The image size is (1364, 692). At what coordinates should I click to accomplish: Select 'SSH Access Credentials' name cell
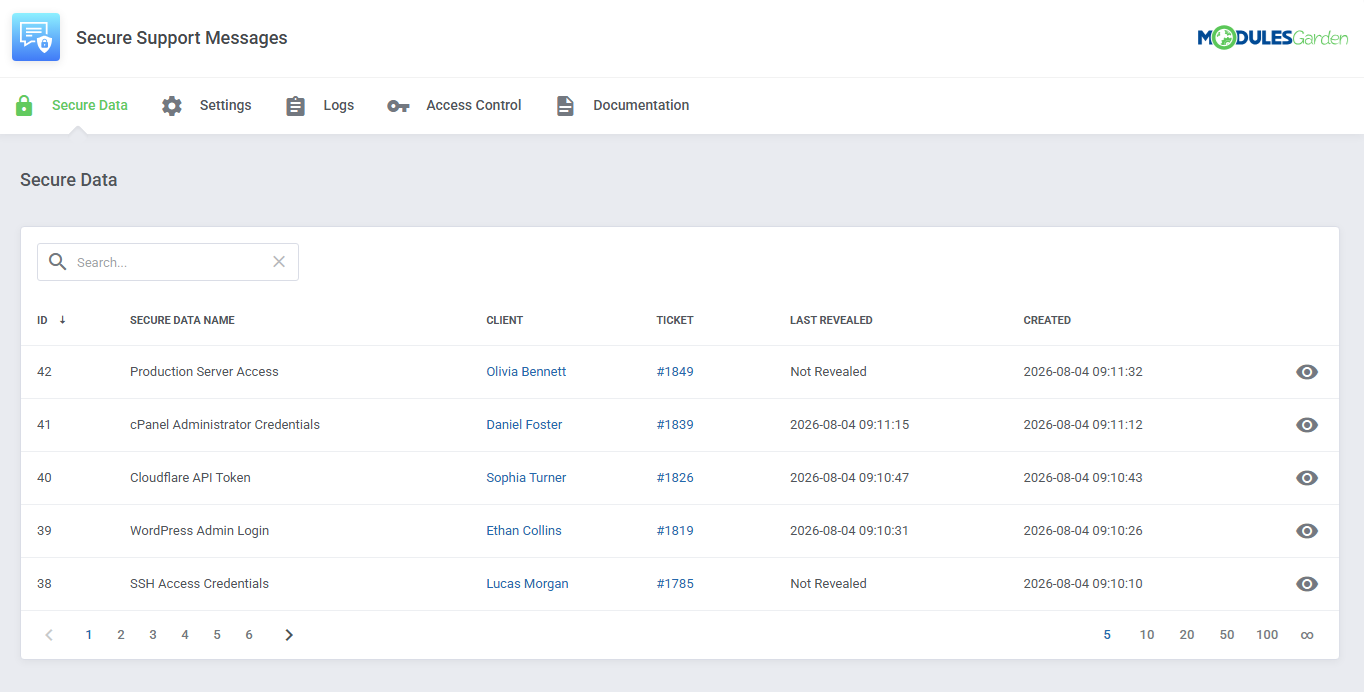199,584
